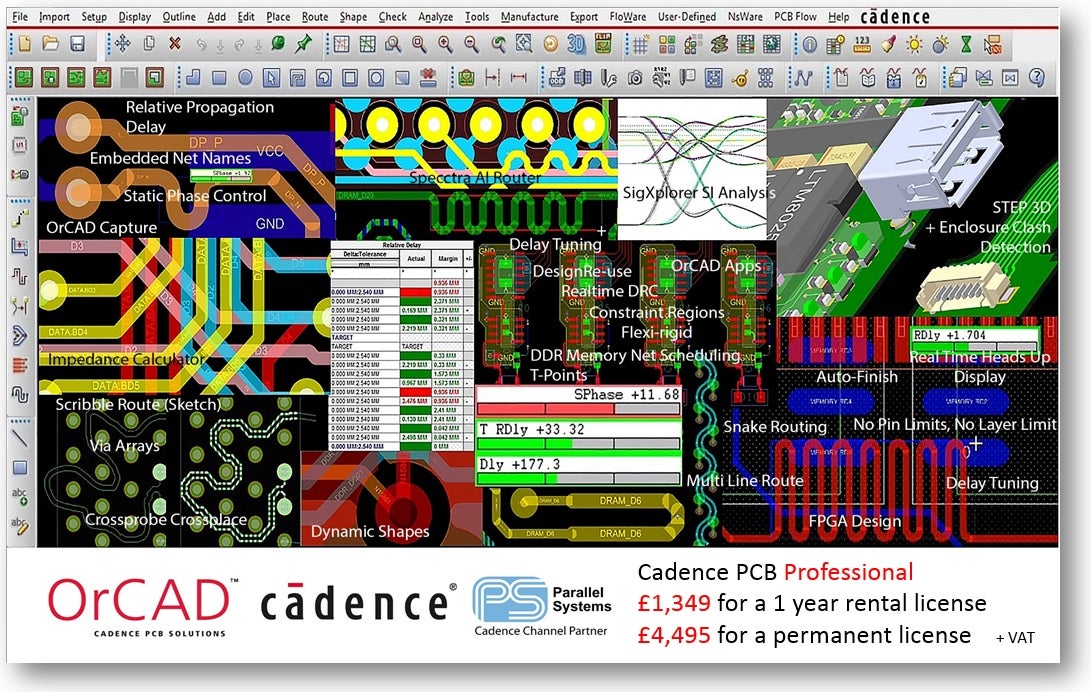This screenshot has height=692, width=1091.
Task: Click the Dly +177.3 meter bar
Action: [578, 471]
